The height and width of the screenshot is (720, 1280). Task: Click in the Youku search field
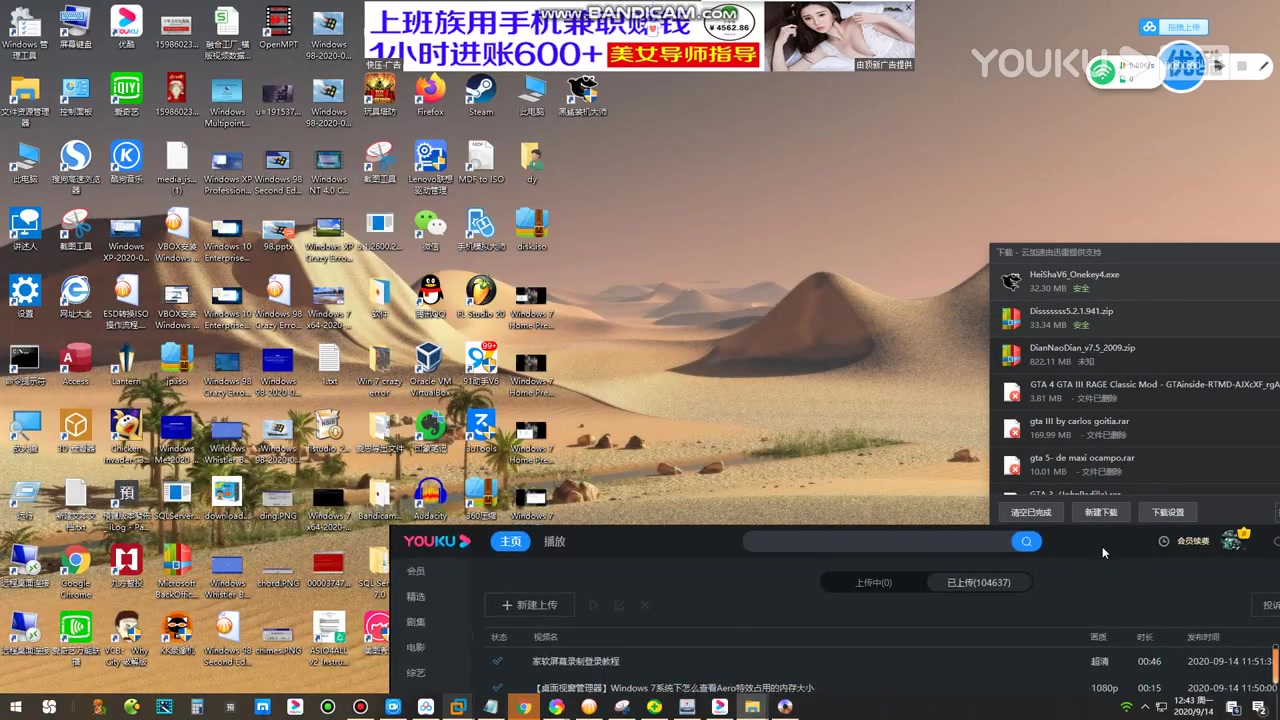coord(877,541)
